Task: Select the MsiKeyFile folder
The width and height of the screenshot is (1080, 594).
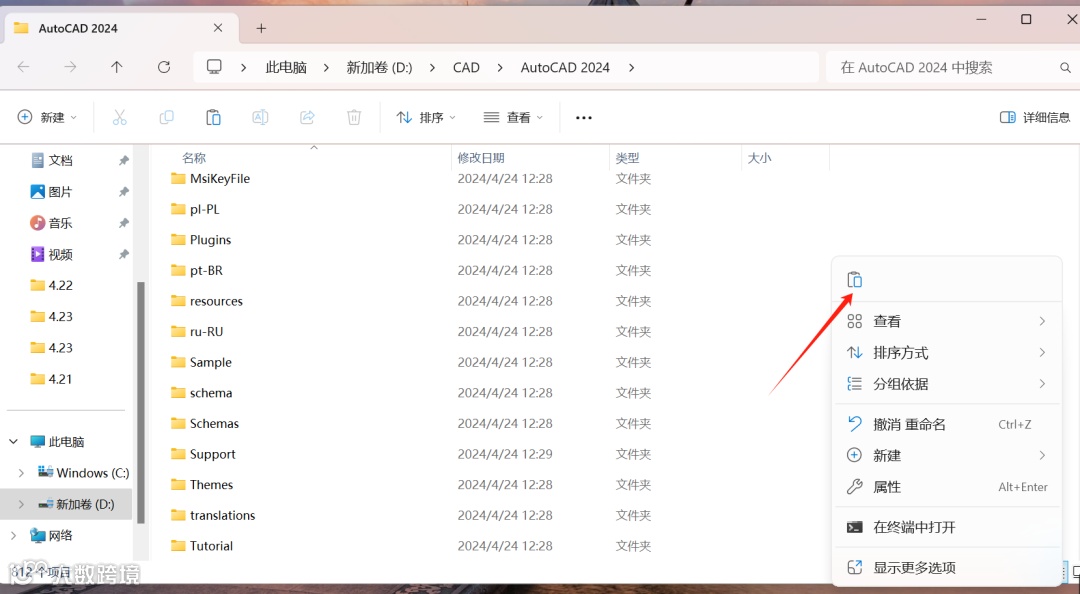Action: coord(210,178)
